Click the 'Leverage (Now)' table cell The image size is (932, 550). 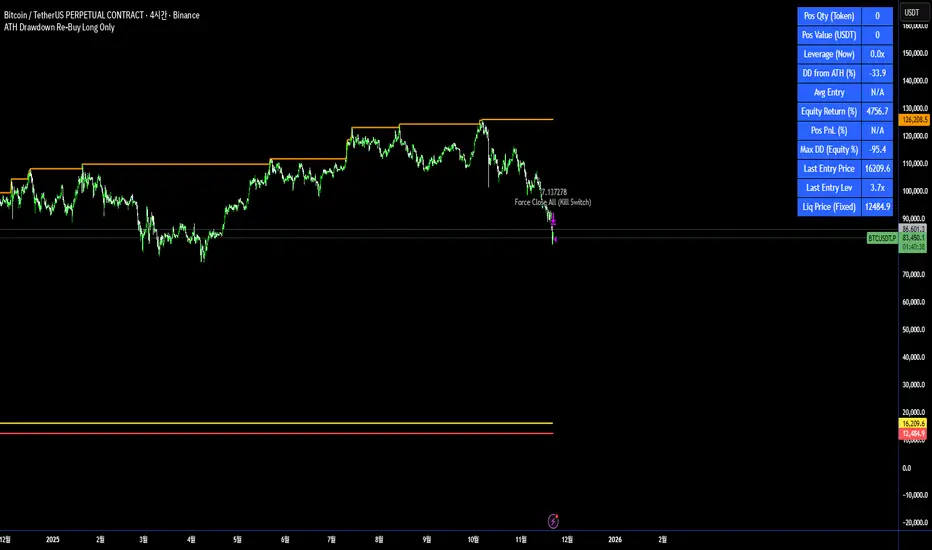(x=829, y=54)
